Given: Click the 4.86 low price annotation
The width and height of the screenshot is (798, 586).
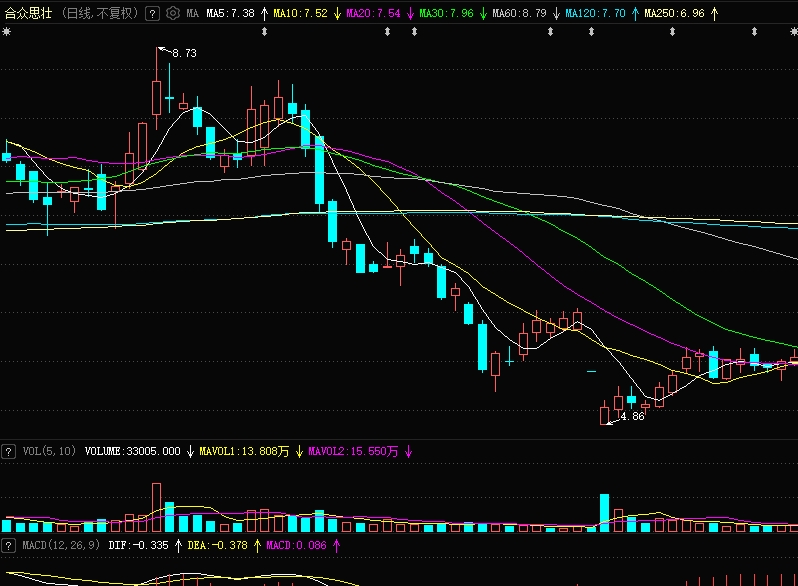Looking at the screenshot, I should tap(633, 416).
